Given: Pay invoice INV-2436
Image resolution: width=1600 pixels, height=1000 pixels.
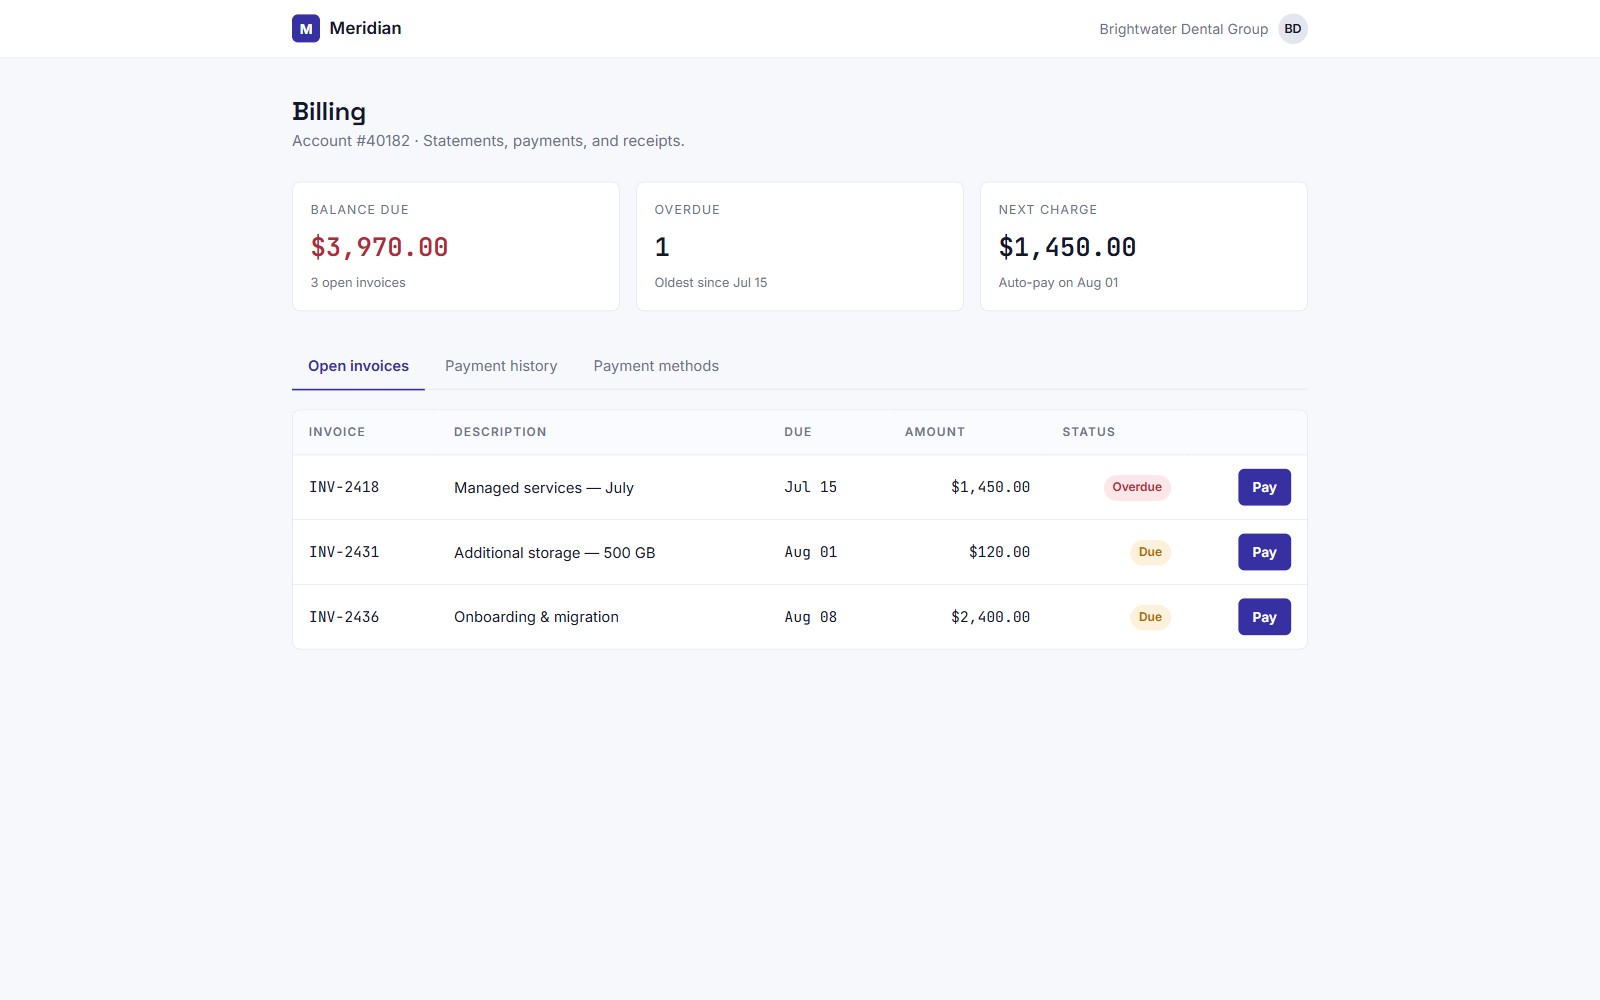Looking at the screenshot, I should (x=1264, y=617).
